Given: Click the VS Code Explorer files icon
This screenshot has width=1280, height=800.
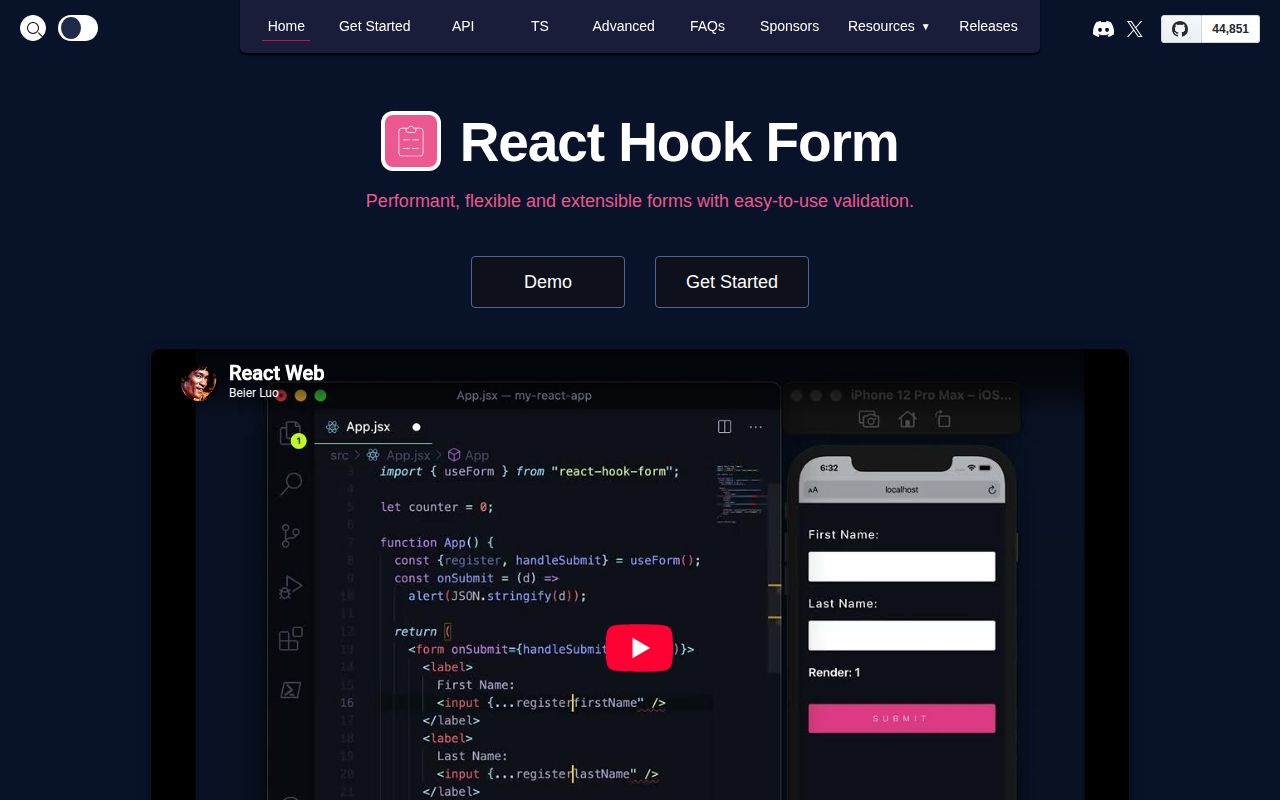Looking at the screenshot, I should tap(291, 433).
